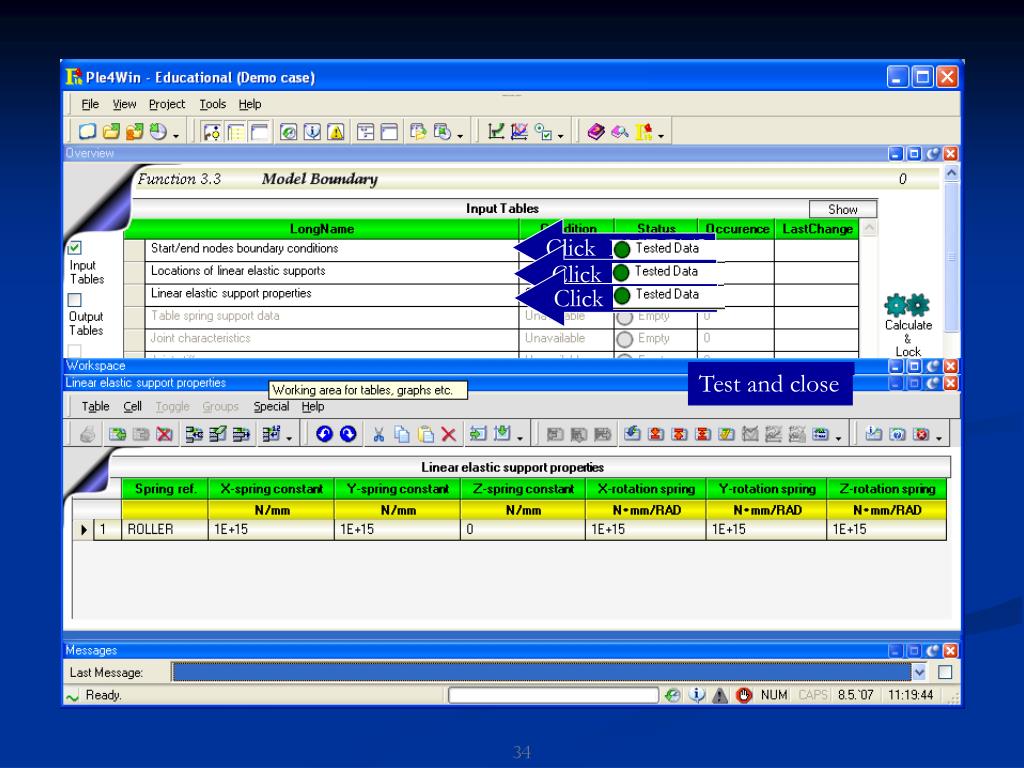Expand the dropdown arrow after the cut-paste icon group
Image resolution: width=1024 pixels, height=768 pixels.
coord(520,438)
